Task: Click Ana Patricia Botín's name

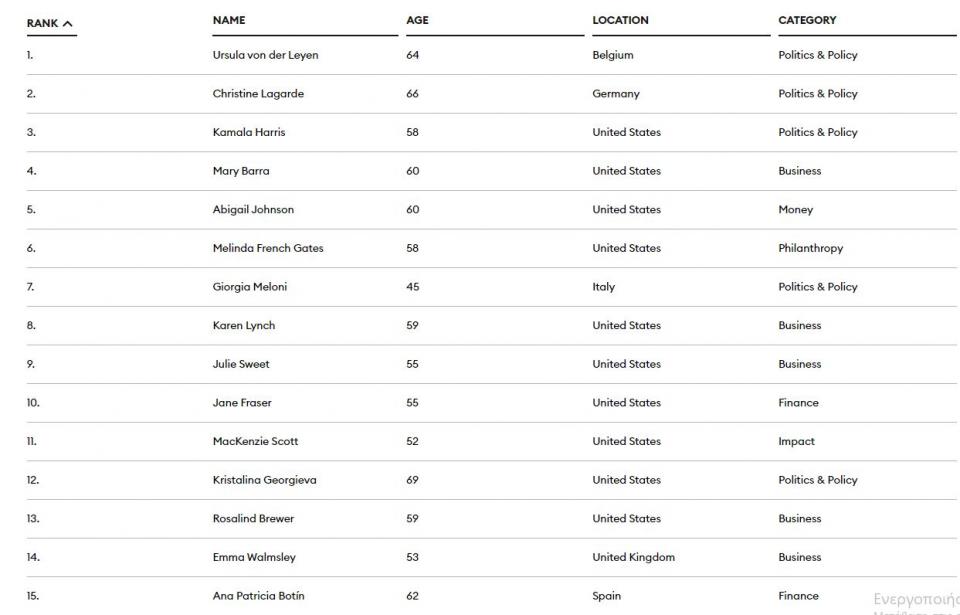Action: pos(258,596)
